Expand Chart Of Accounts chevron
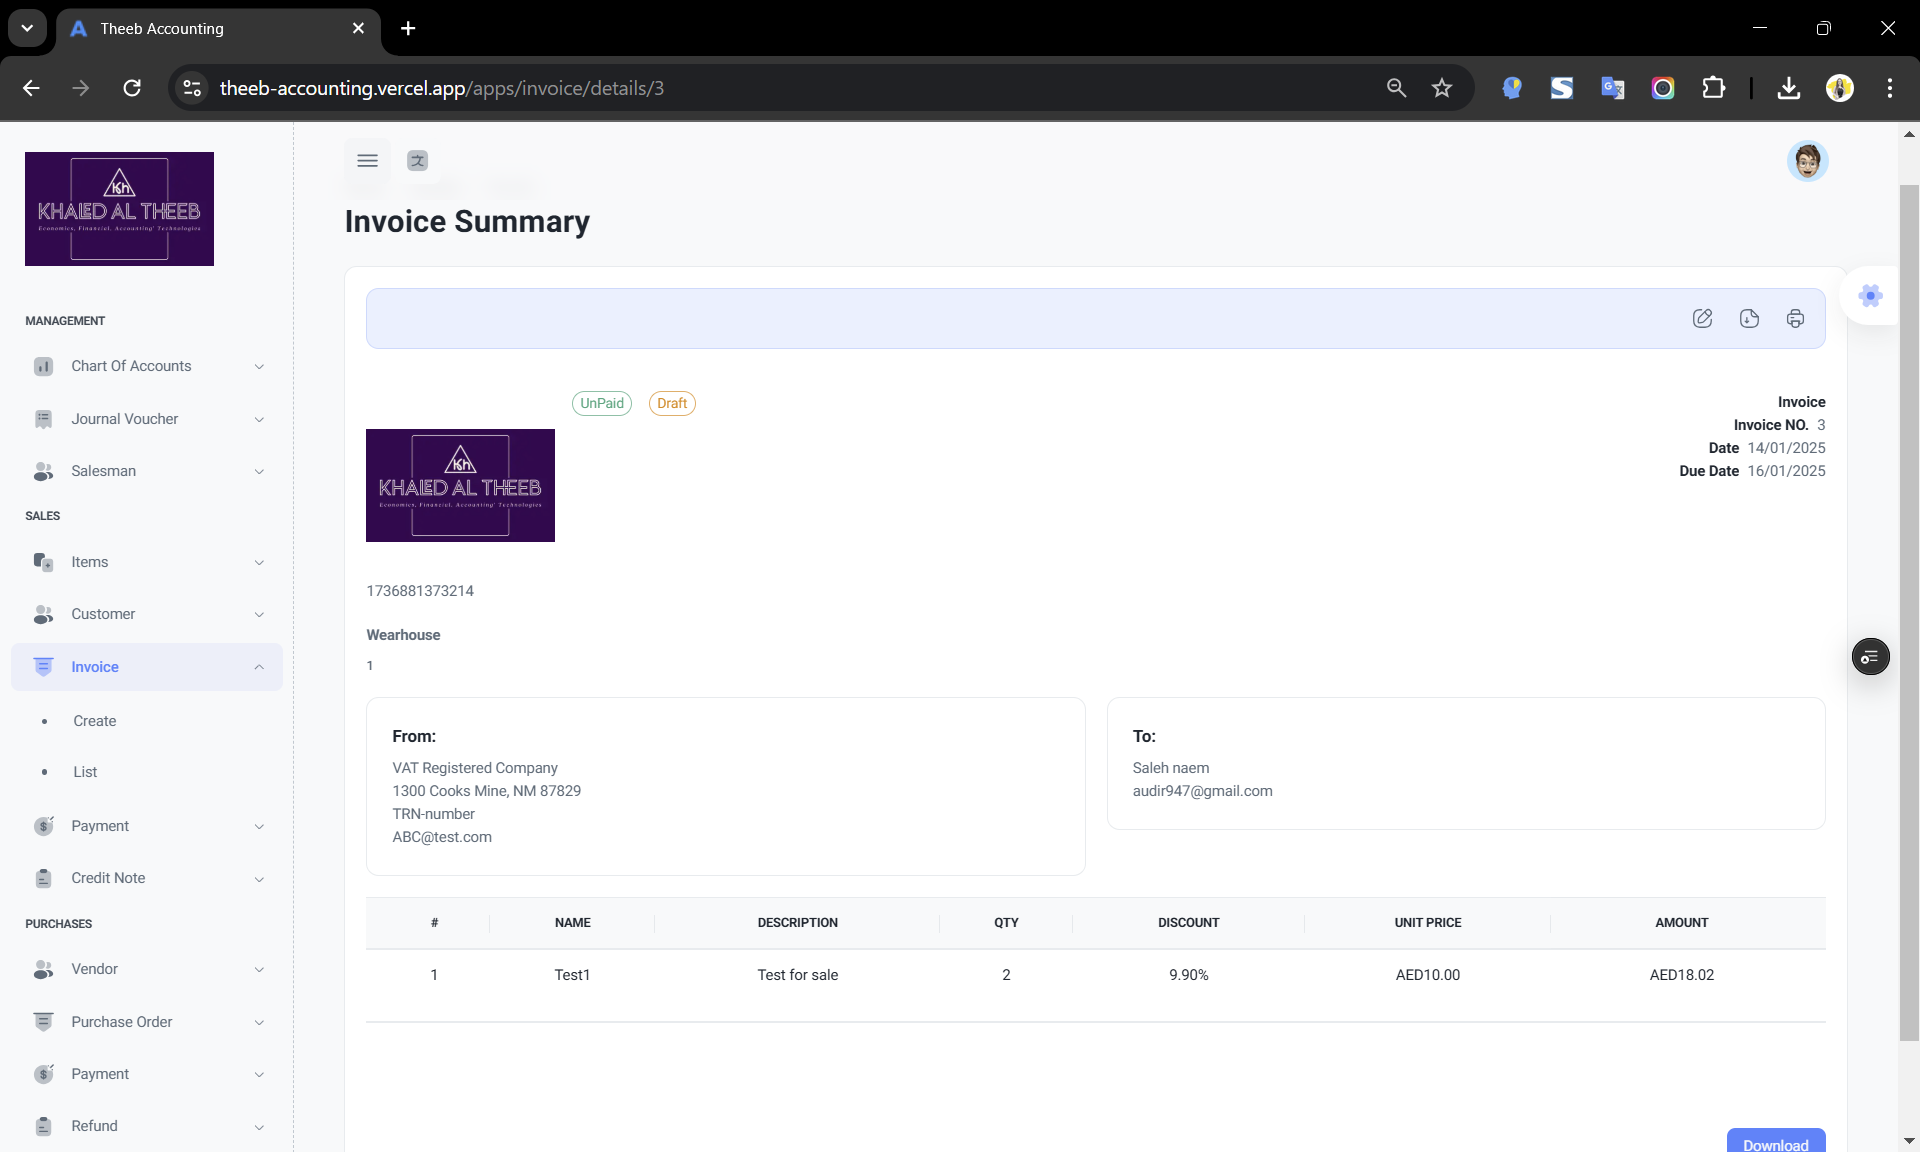 [x=259, y=367]
